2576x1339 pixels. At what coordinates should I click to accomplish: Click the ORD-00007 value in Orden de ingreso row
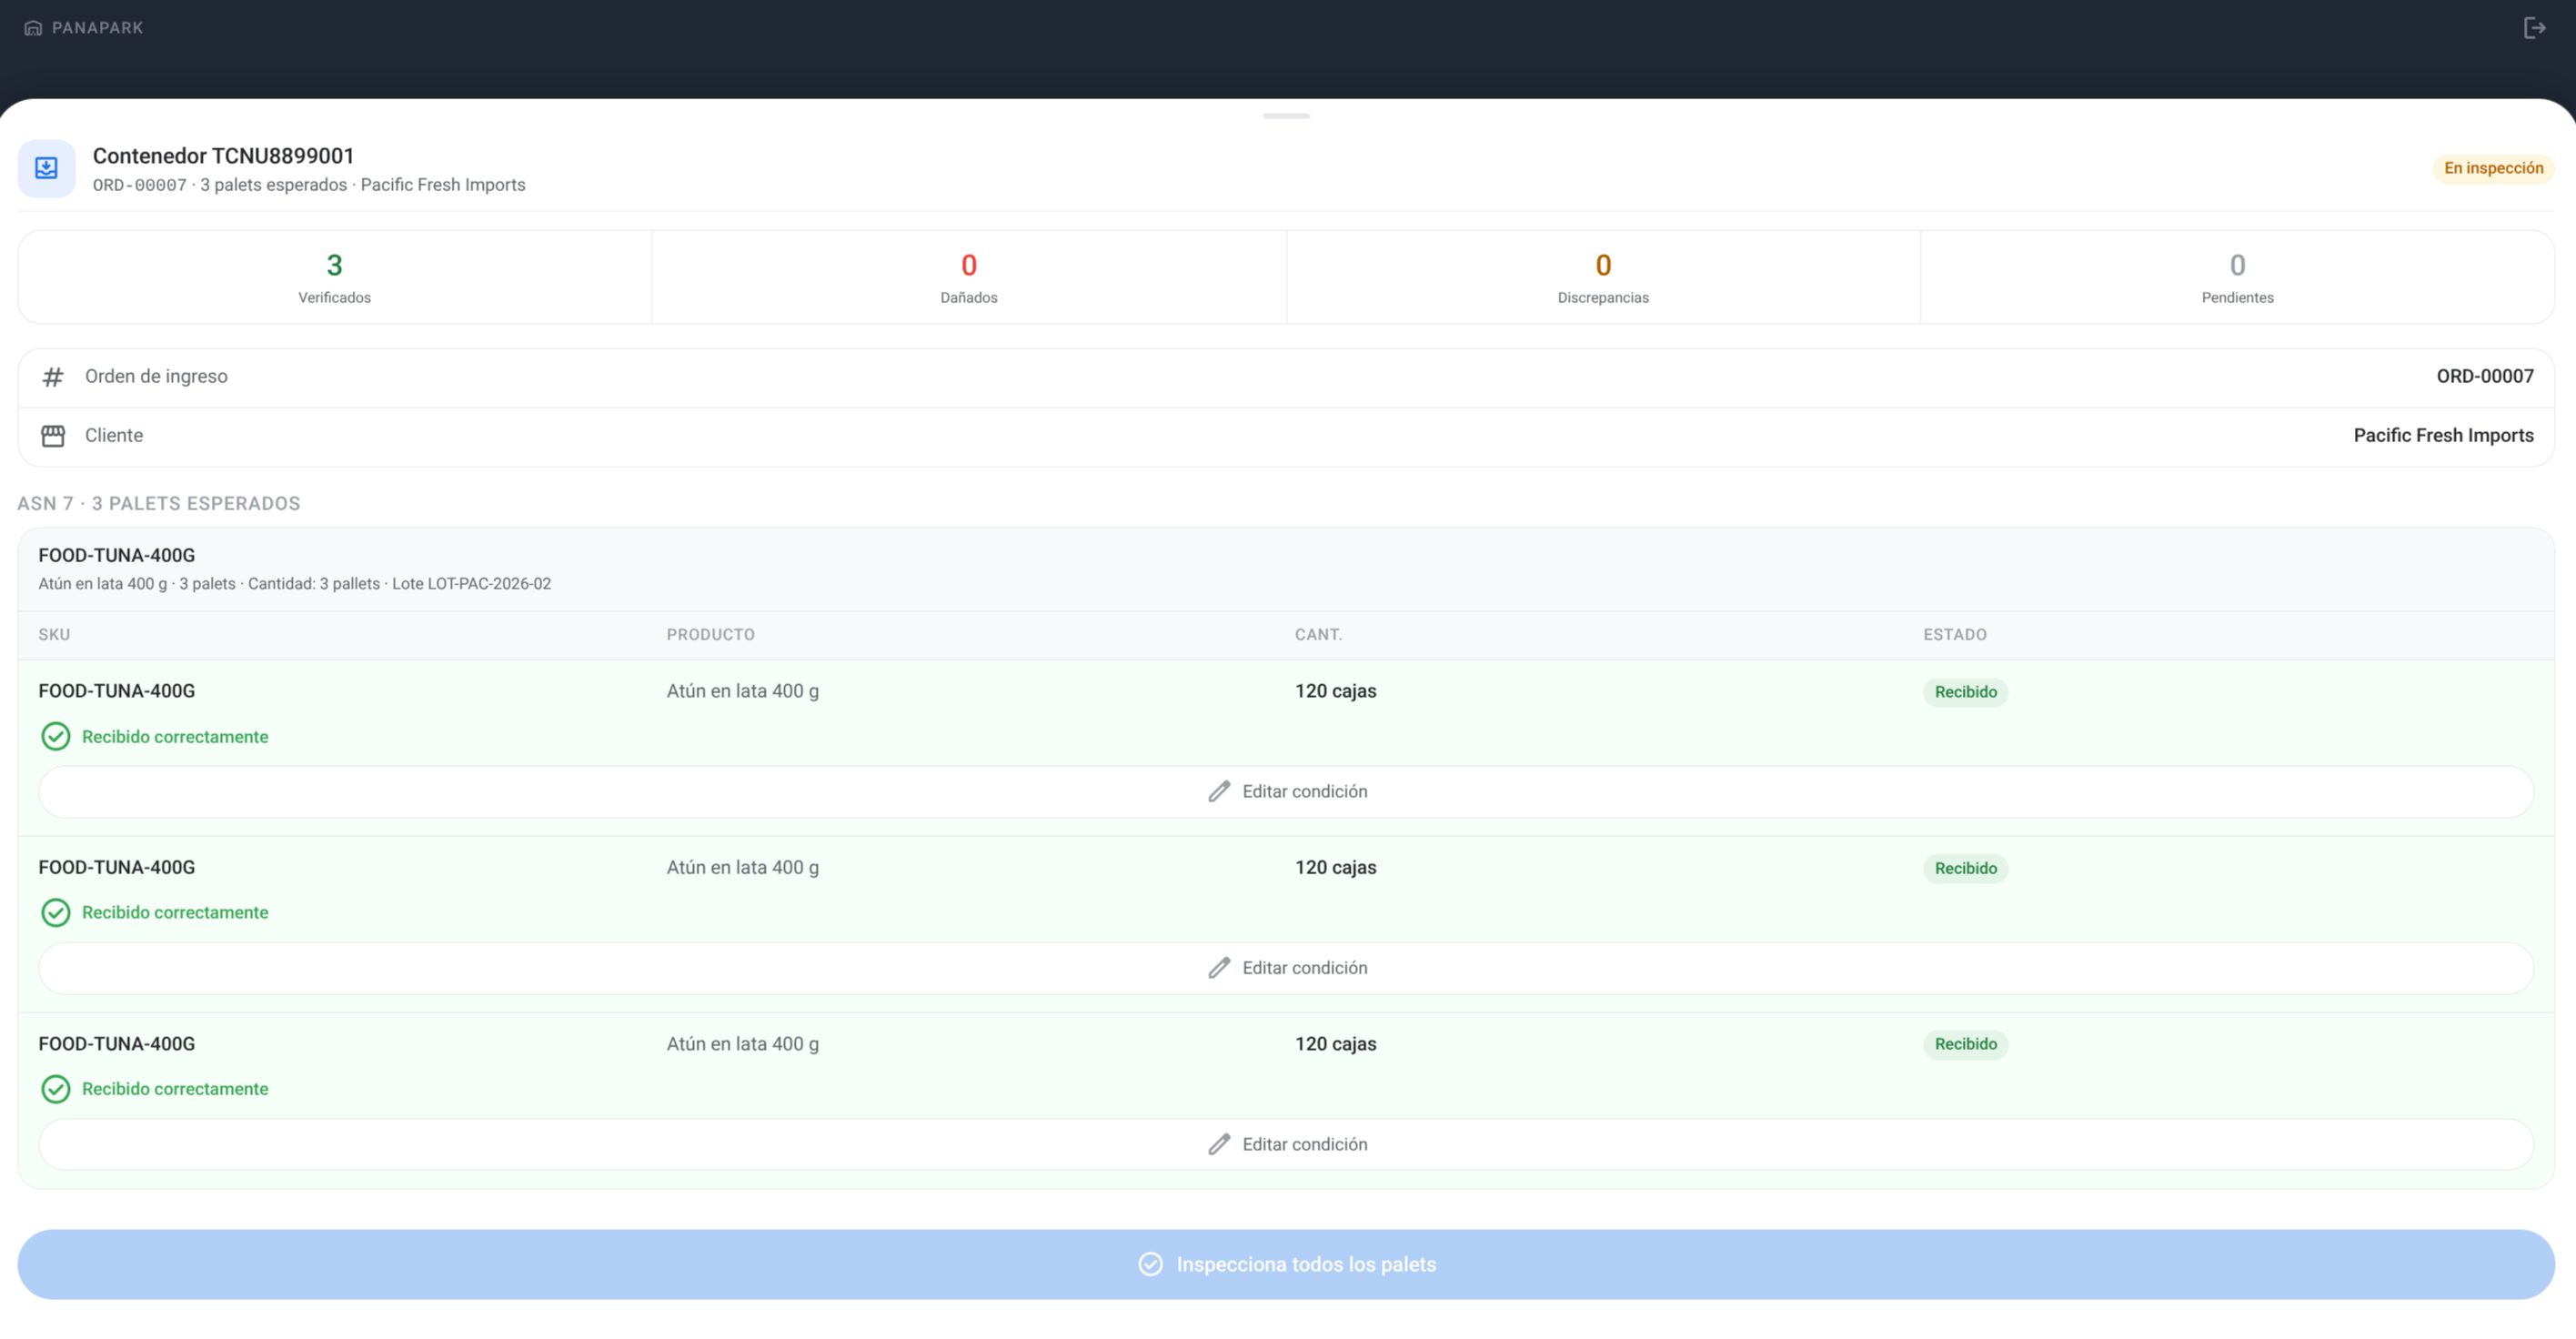[2485, 377]
